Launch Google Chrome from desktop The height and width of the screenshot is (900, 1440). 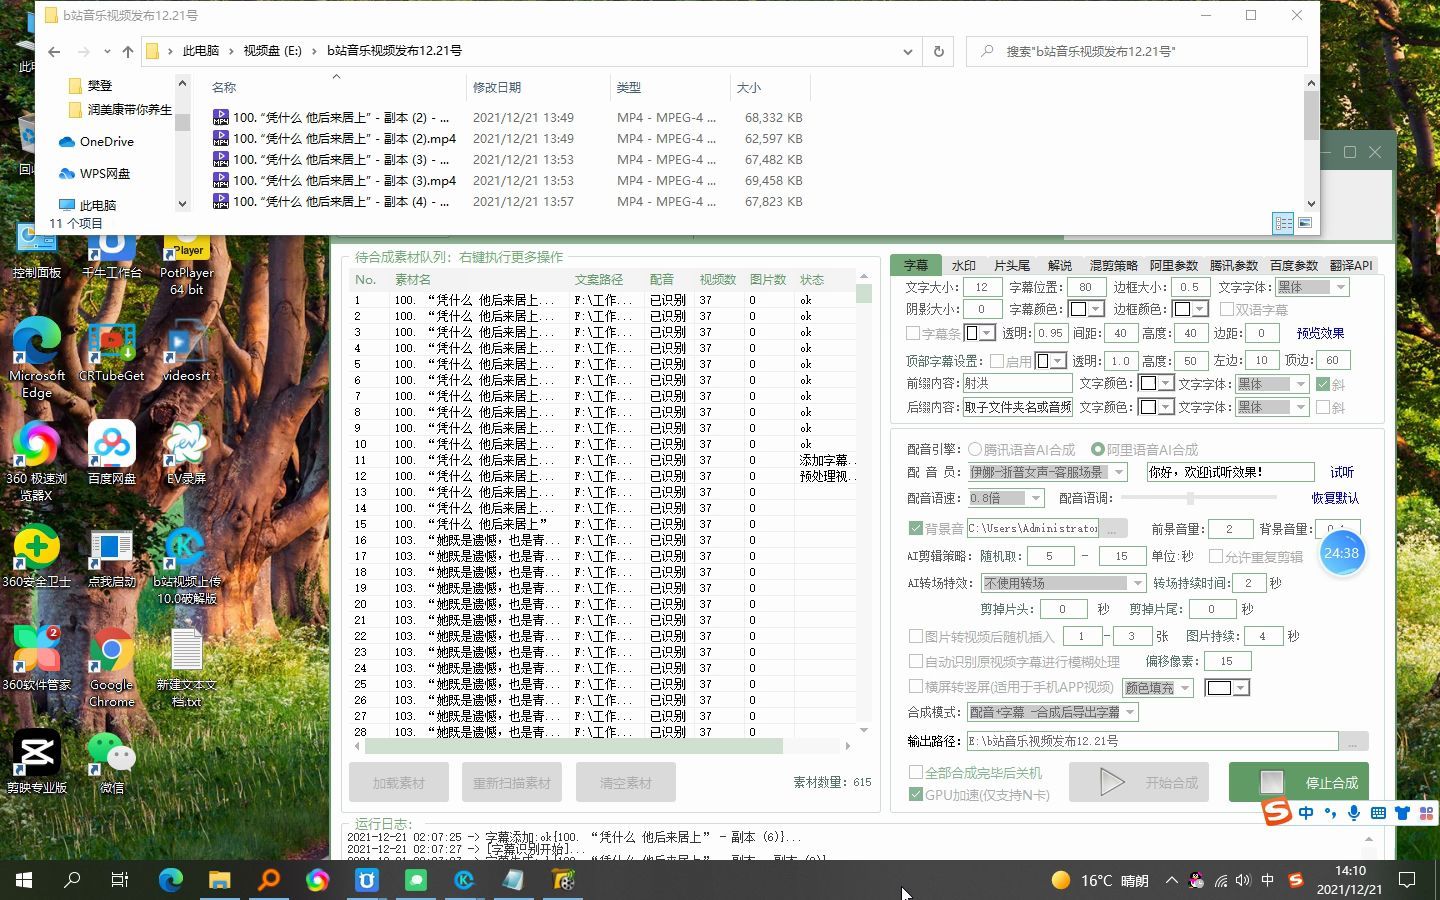[x=111, y=667]
